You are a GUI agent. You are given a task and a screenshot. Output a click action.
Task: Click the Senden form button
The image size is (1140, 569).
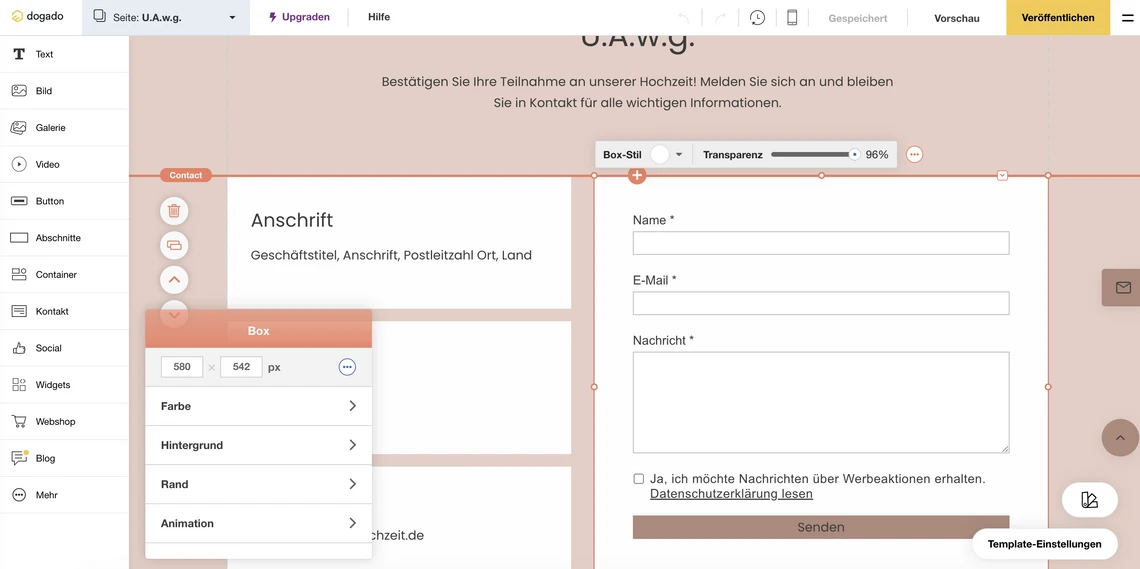tap(821, 528)
